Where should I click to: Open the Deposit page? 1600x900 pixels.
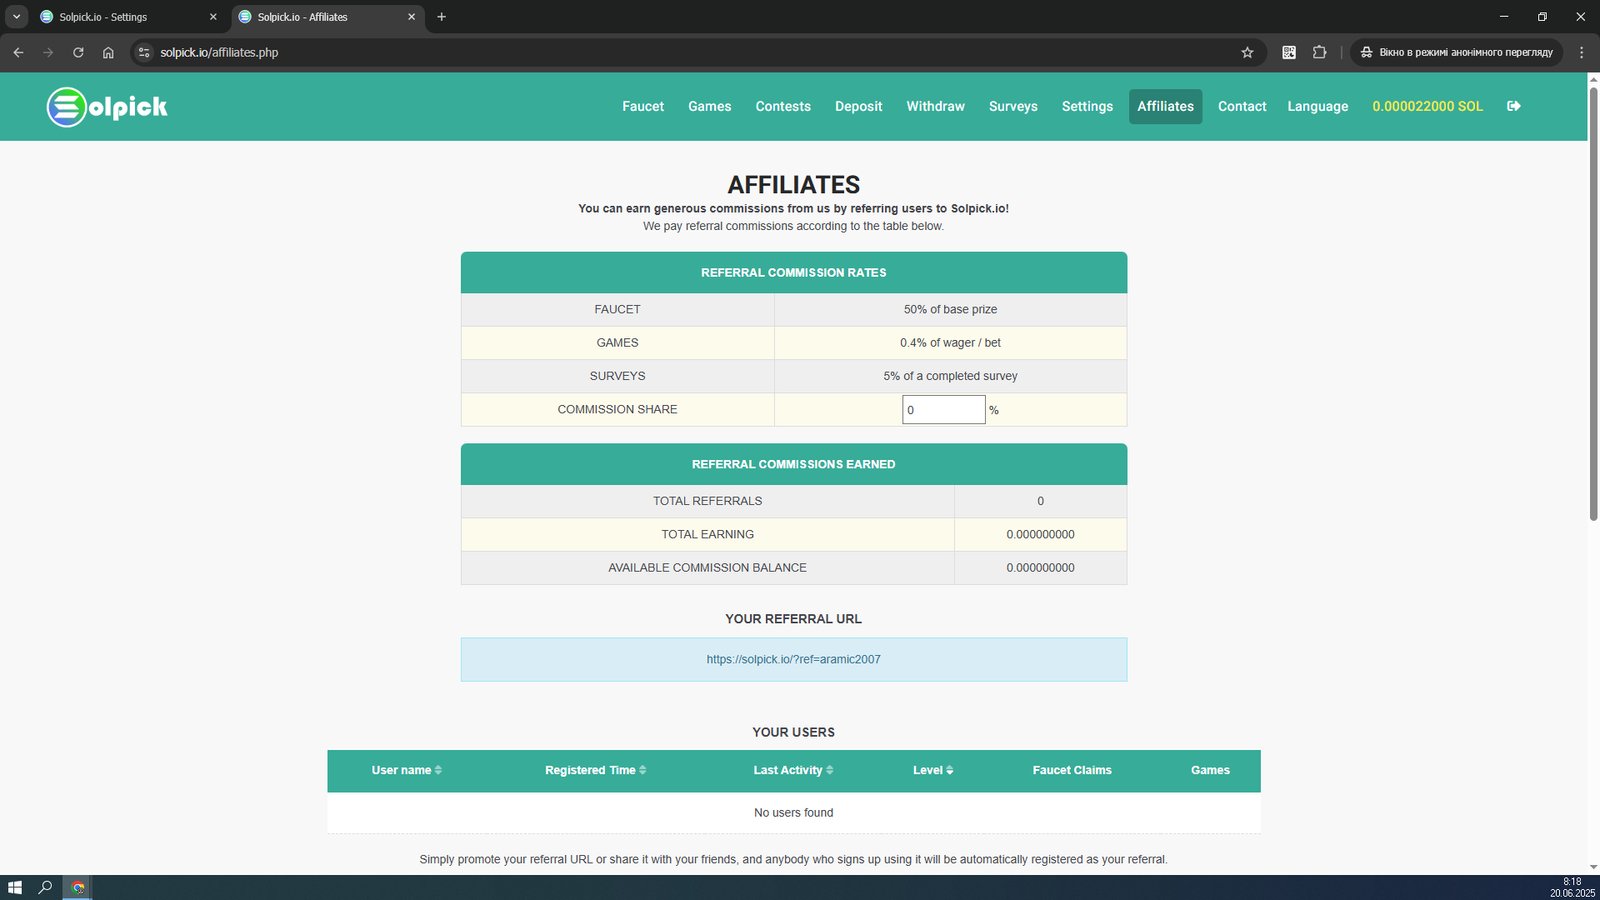[859, 106]
